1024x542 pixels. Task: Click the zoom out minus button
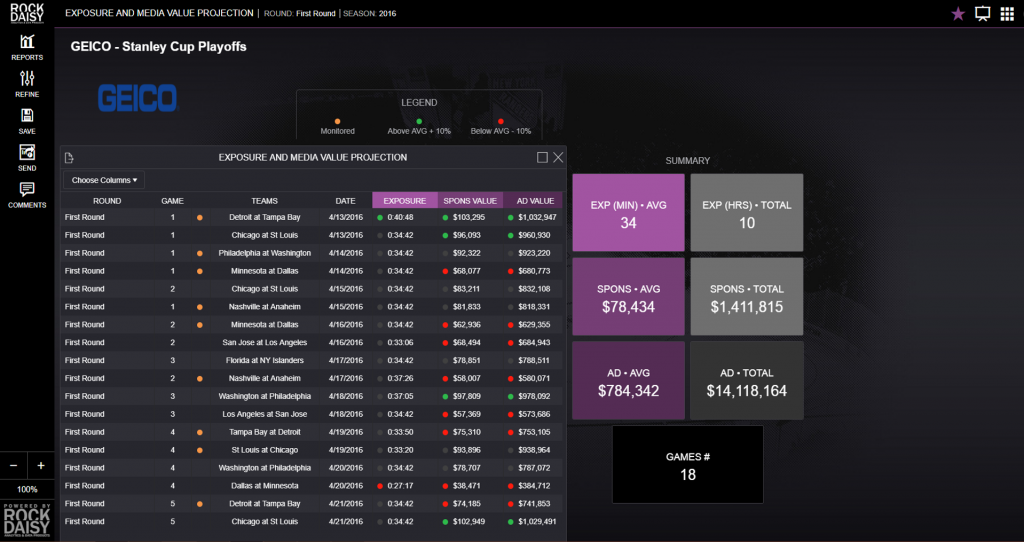tap(14, 466)
